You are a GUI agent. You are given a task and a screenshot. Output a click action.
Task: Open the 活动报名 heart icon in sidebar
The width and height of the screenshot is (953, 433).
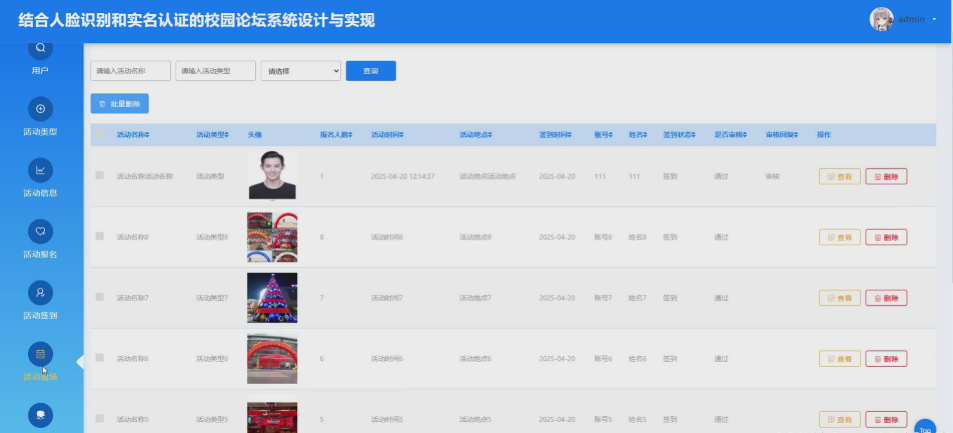(40, 232)
